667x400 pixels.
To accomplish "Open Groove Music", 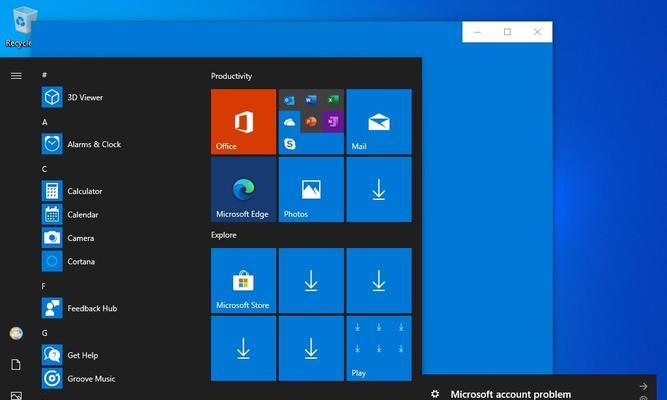I will pos(79,378).
